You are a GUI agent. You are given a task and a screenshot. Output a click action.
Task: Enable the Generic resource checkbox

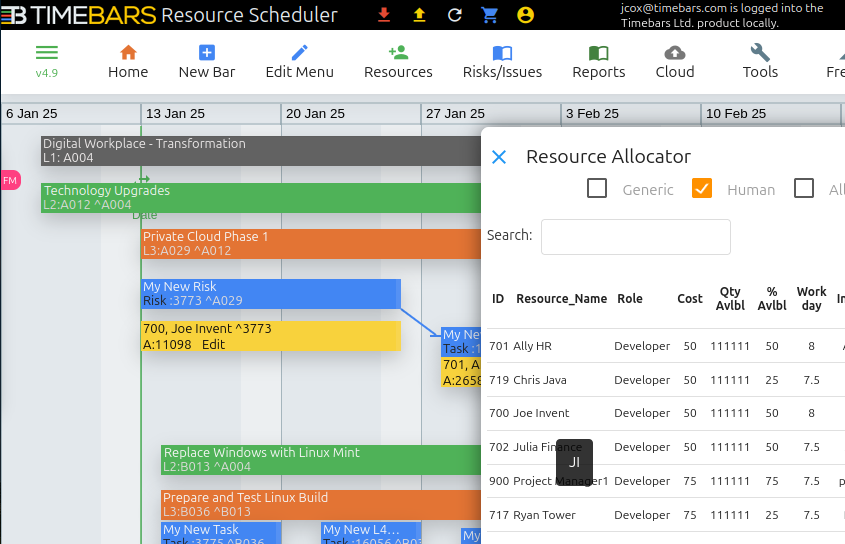pyautogui.click(x=597, y=189)
